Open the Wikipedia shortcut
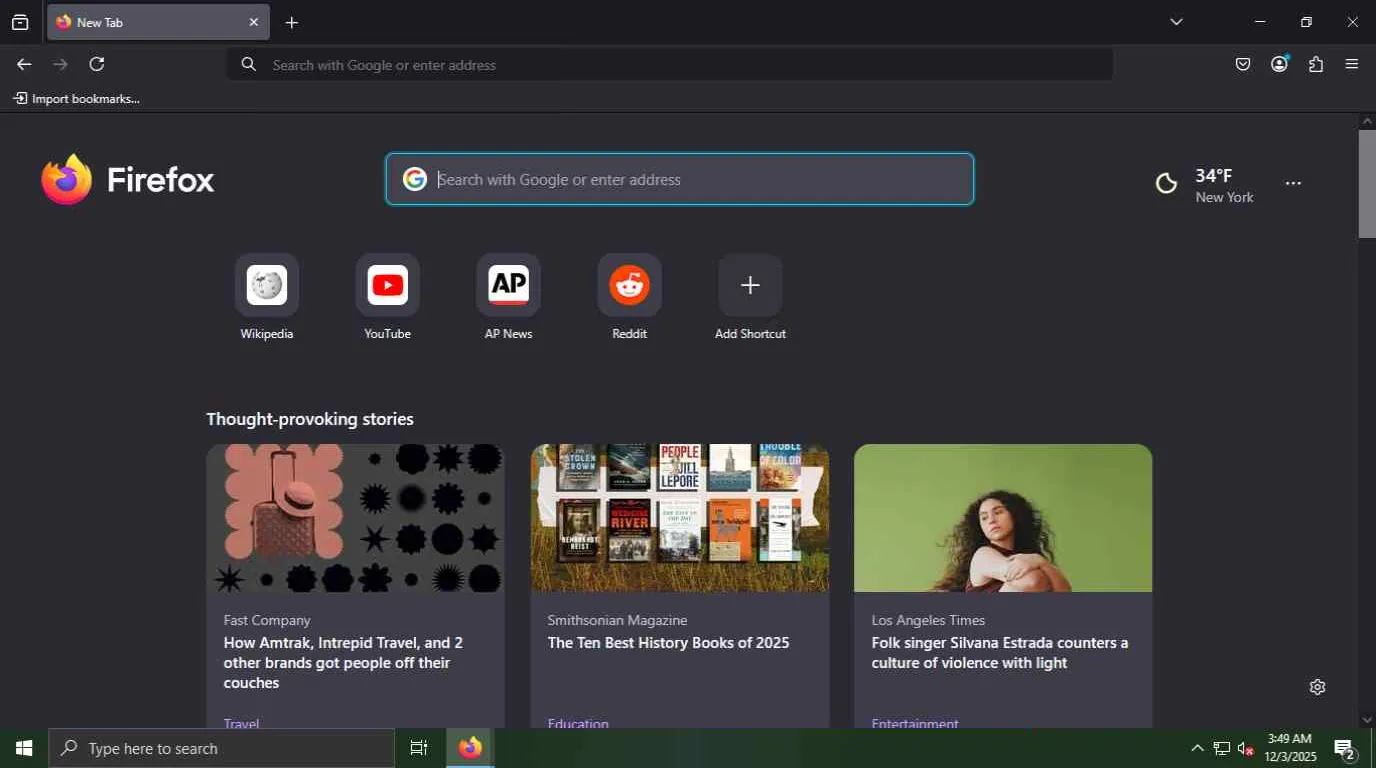This screenshot has height=768, width=1376. click(x=267, y=297)
